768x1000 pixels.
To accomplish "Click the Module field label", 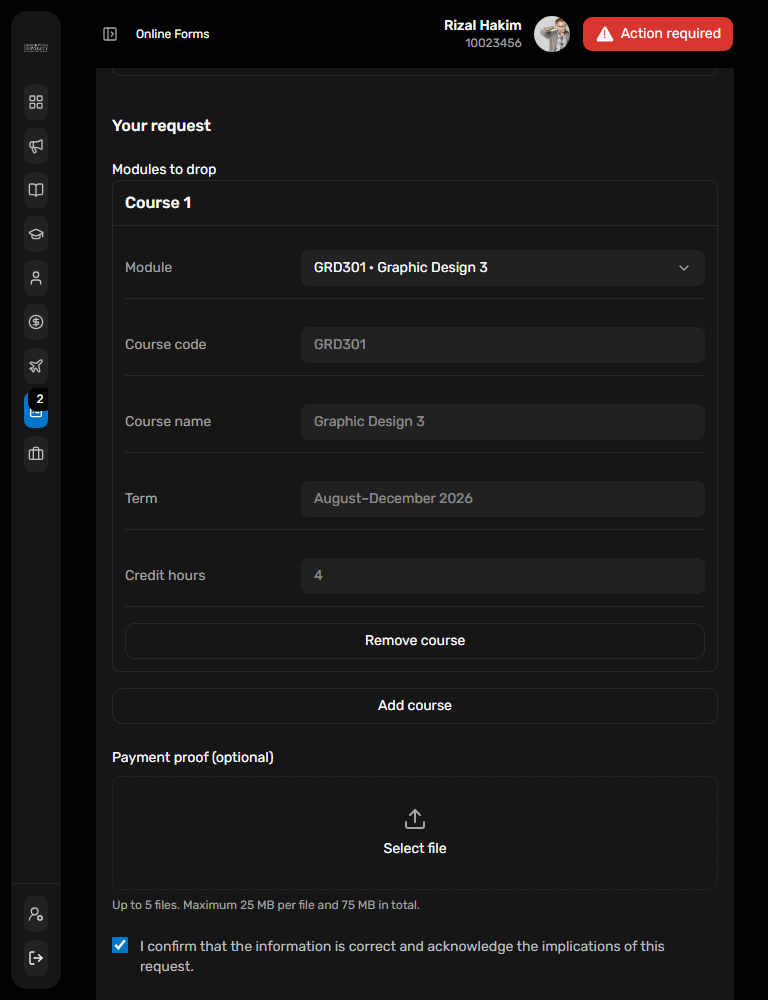I will pyautogui.click(x=149, y=267).
